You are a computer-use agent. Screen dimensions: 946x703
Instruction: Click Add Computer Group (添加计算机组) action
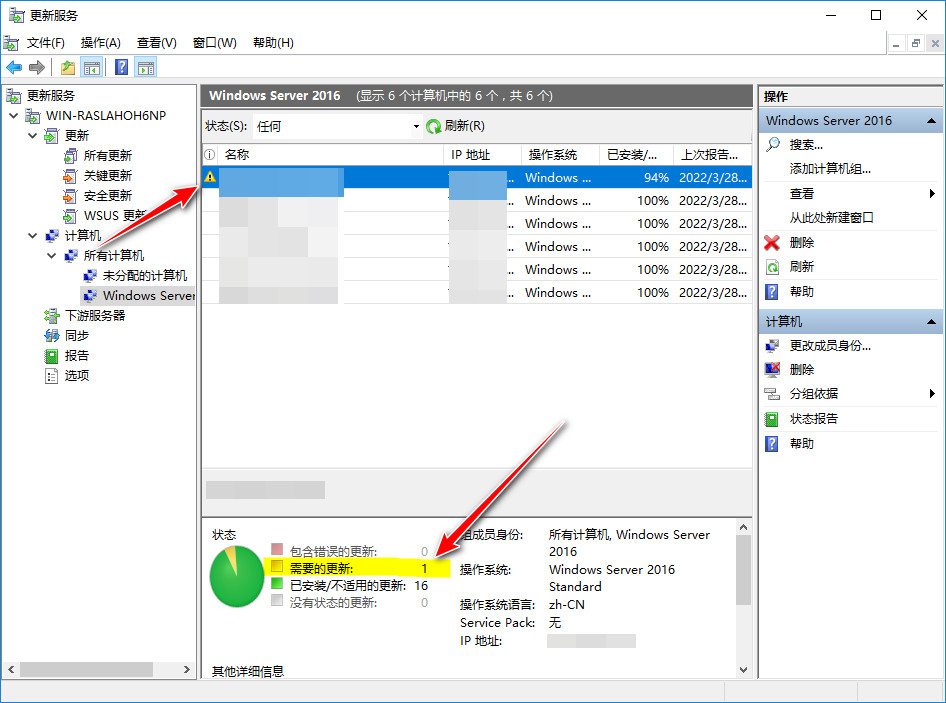(830, 169)
